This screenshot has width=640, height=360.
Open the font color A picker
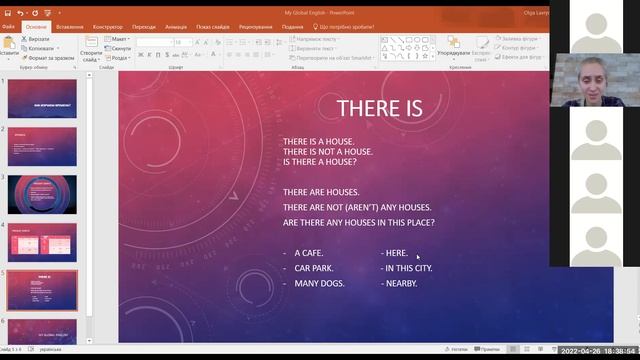click(x=213, y=55)
